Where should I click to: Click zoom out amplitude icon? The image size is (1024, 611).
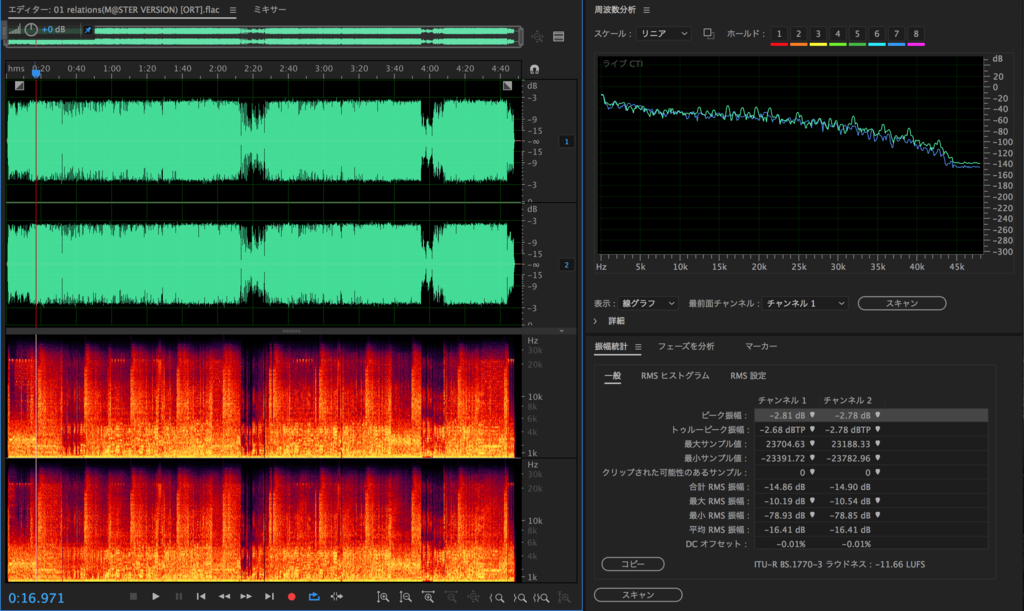point(406,597)
